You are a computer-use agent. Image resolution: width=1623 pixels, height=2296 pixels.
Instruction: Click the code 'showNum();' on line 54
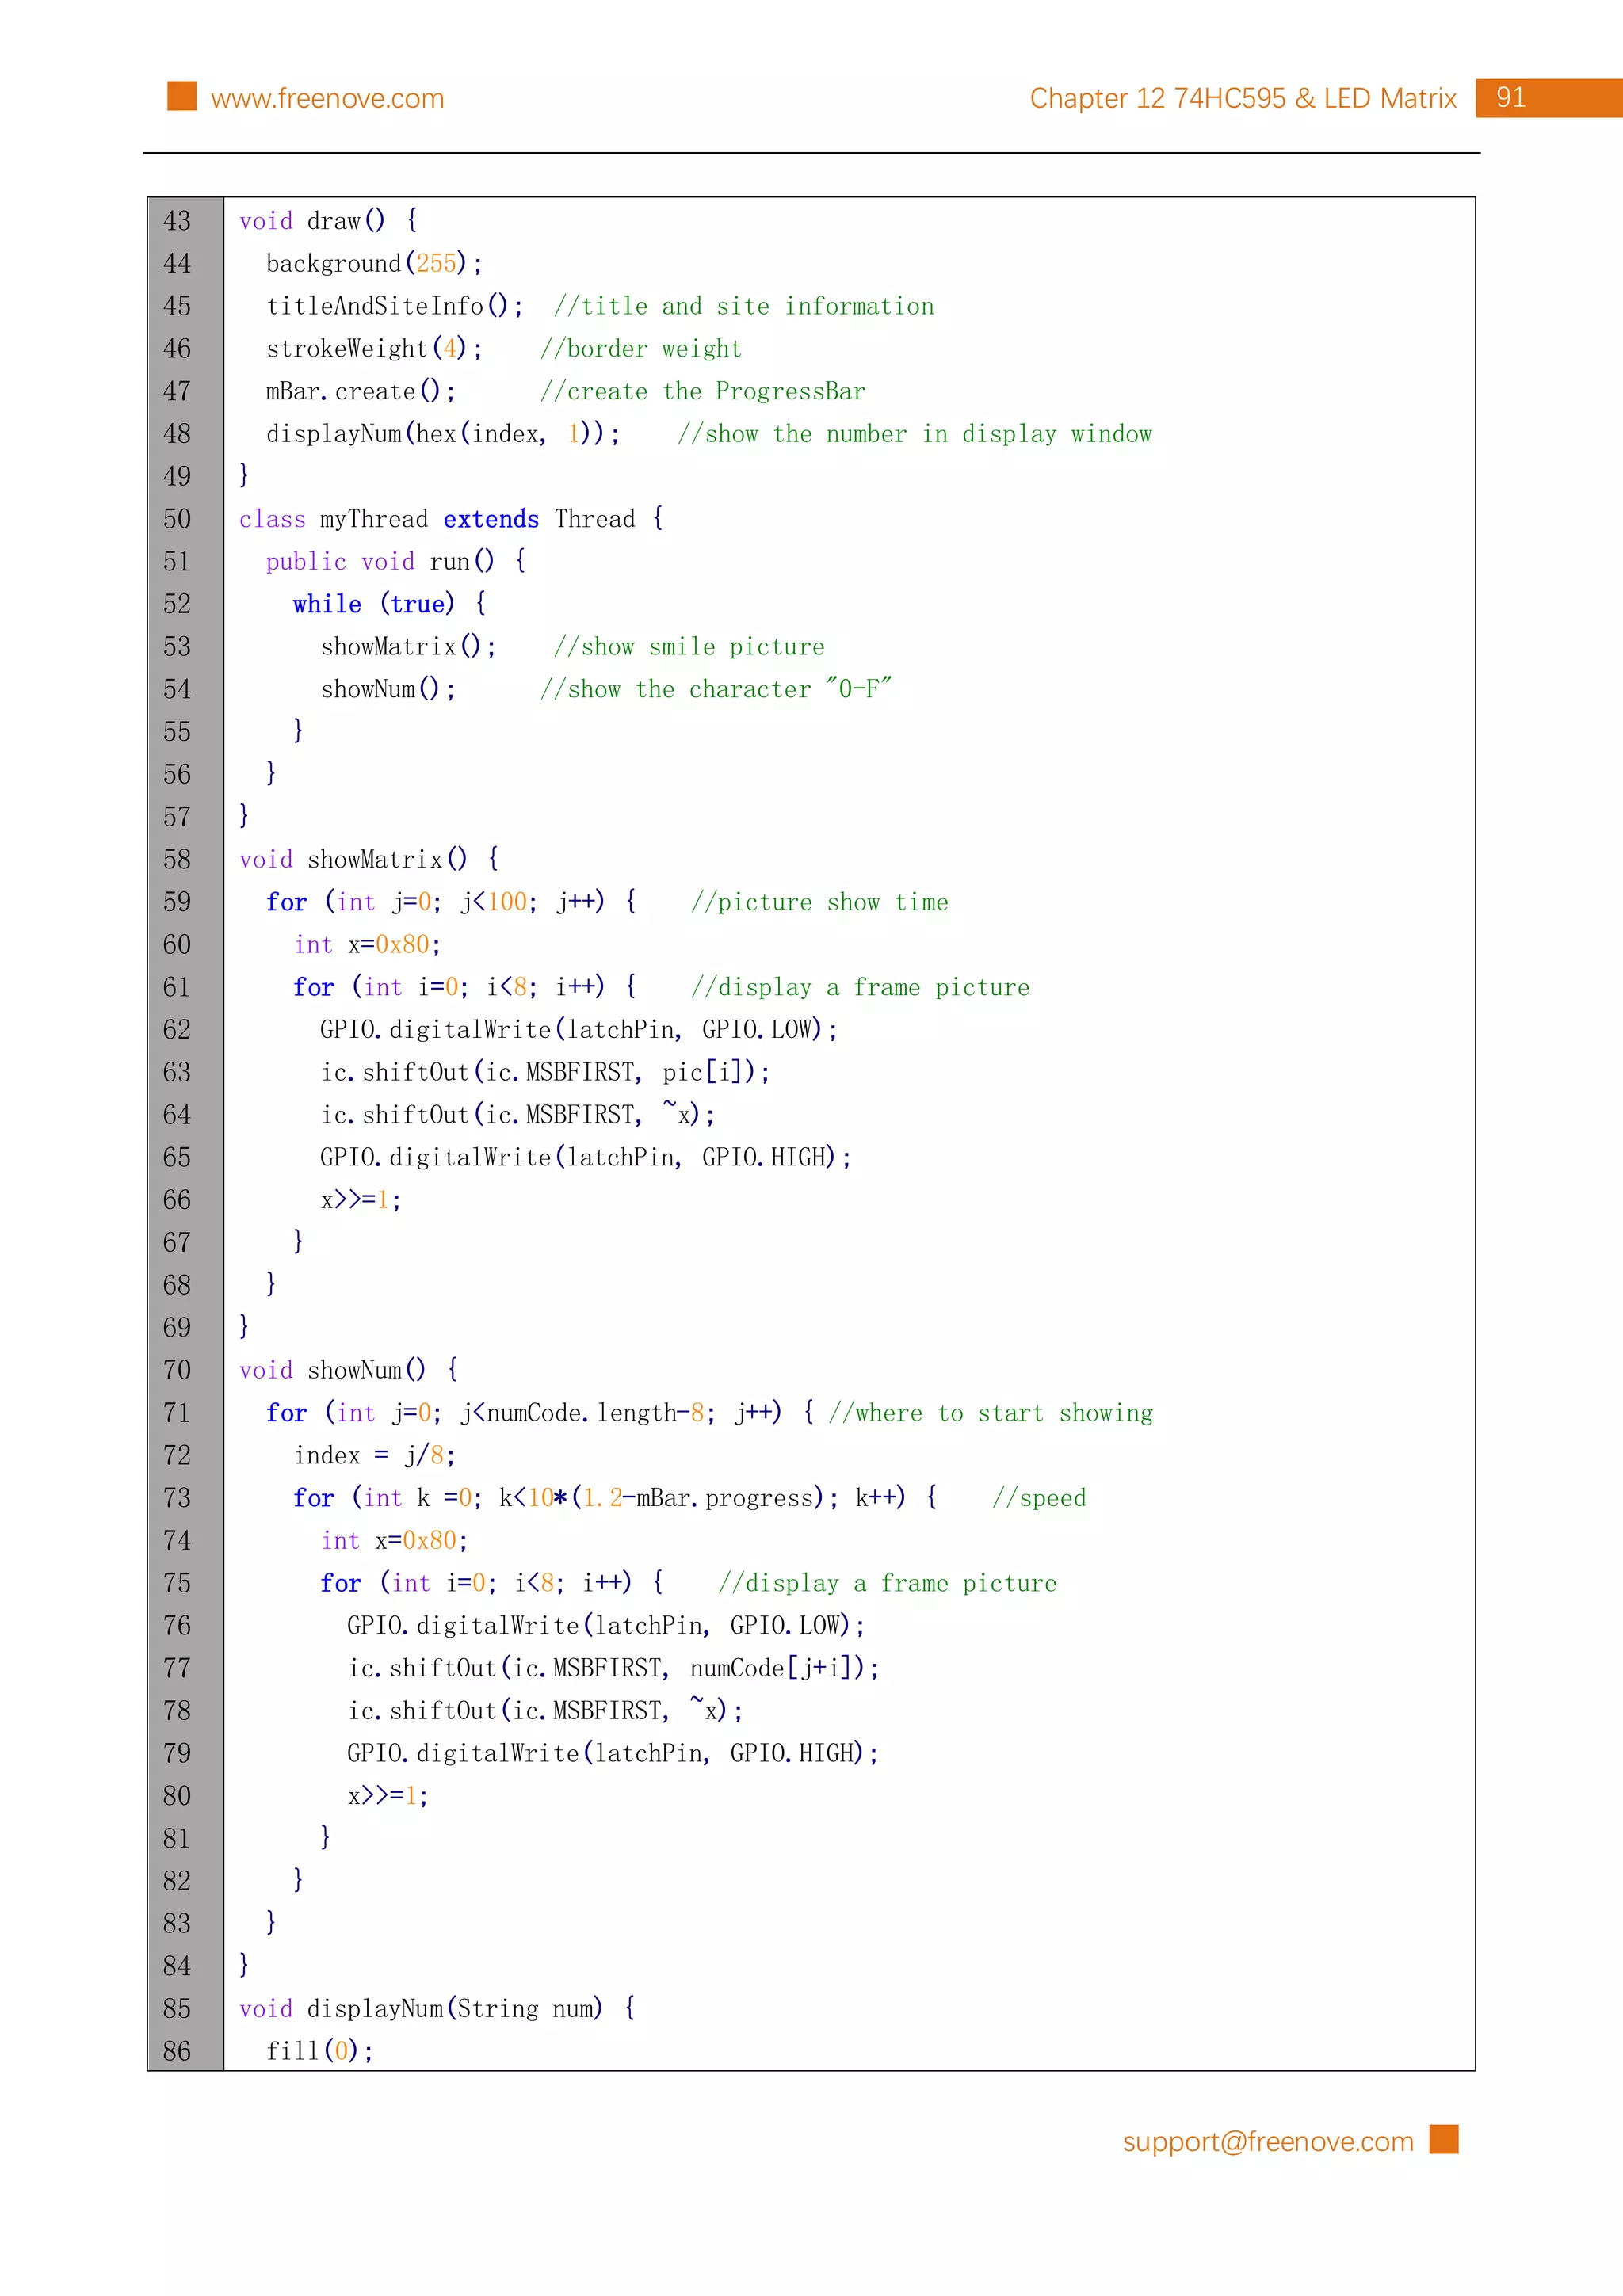tap(388, 689)
